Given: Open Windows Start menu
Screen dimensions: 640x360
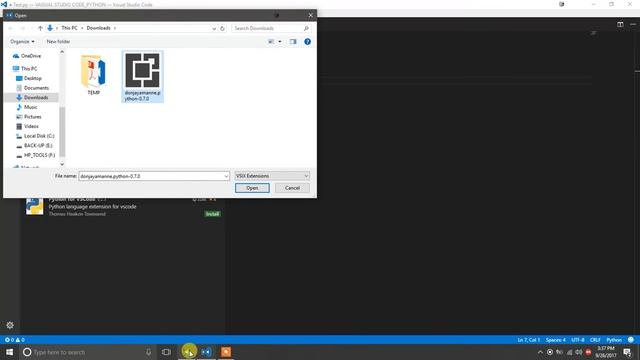Looking at the screenshot, I should (x=9, y=352).
